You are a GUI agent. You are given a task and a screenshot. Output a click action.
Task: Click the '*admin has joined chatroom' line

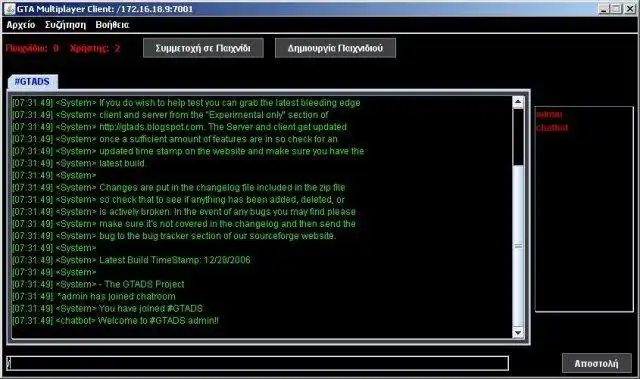(x=93, y=296)
